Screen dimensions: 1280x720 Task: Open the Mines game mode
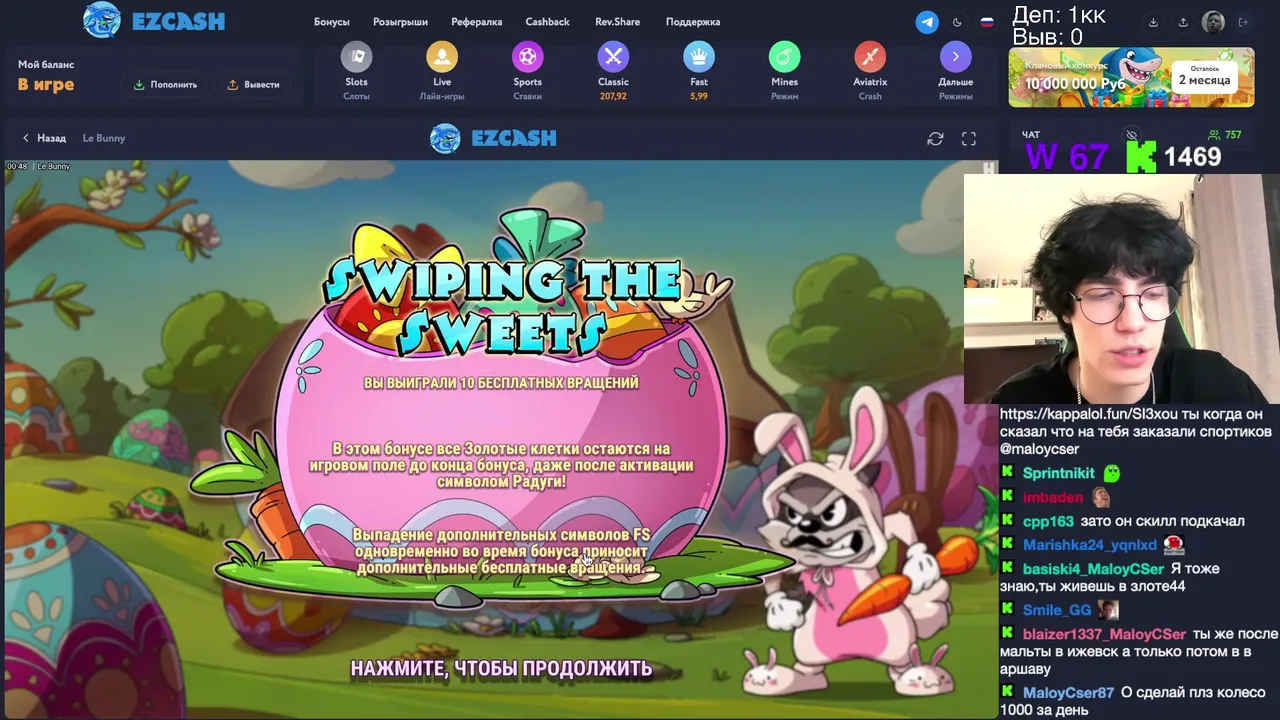pos(784,72)
